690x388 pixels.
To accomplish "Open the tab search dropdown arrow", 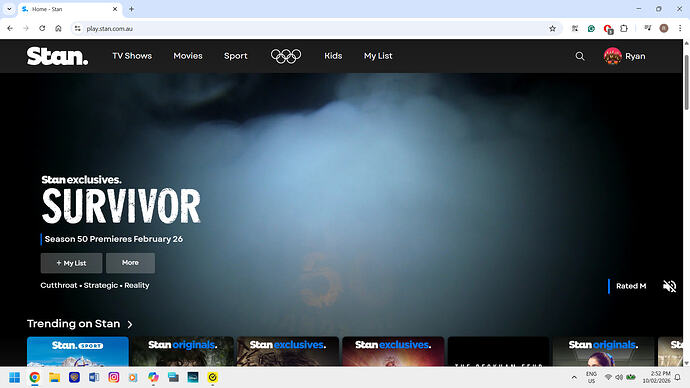I will (9, 9).
